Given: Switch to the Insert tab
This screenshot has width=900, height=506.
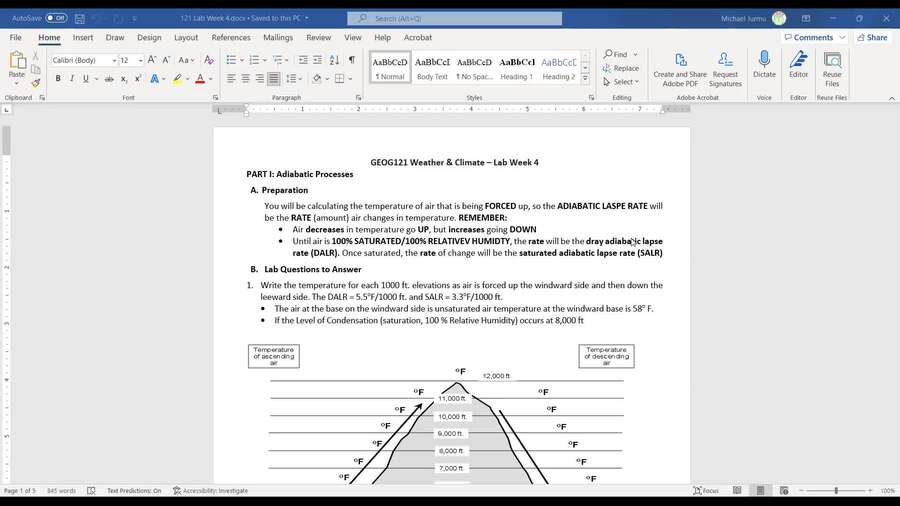Looking at the screenshot, I should click(83, 37).
